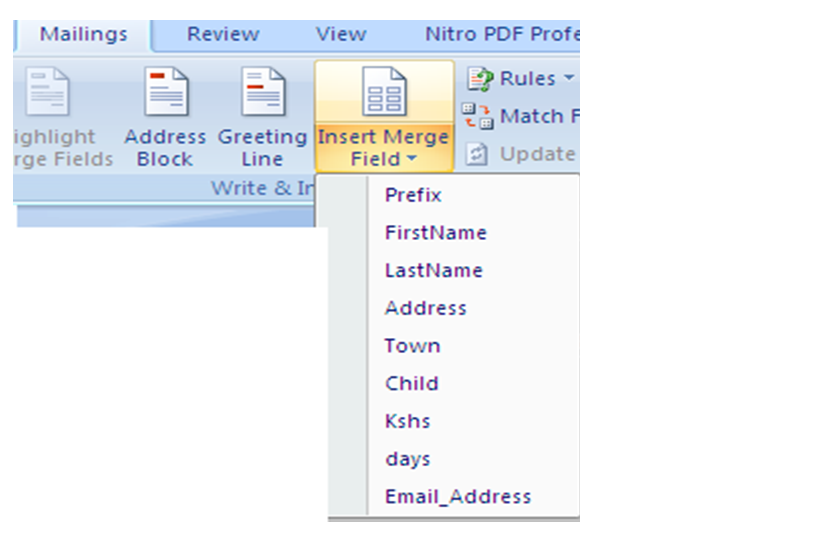This screenshot has width=839, height=539.
Task: Click the Rules icon
Action: pos(481,79)
